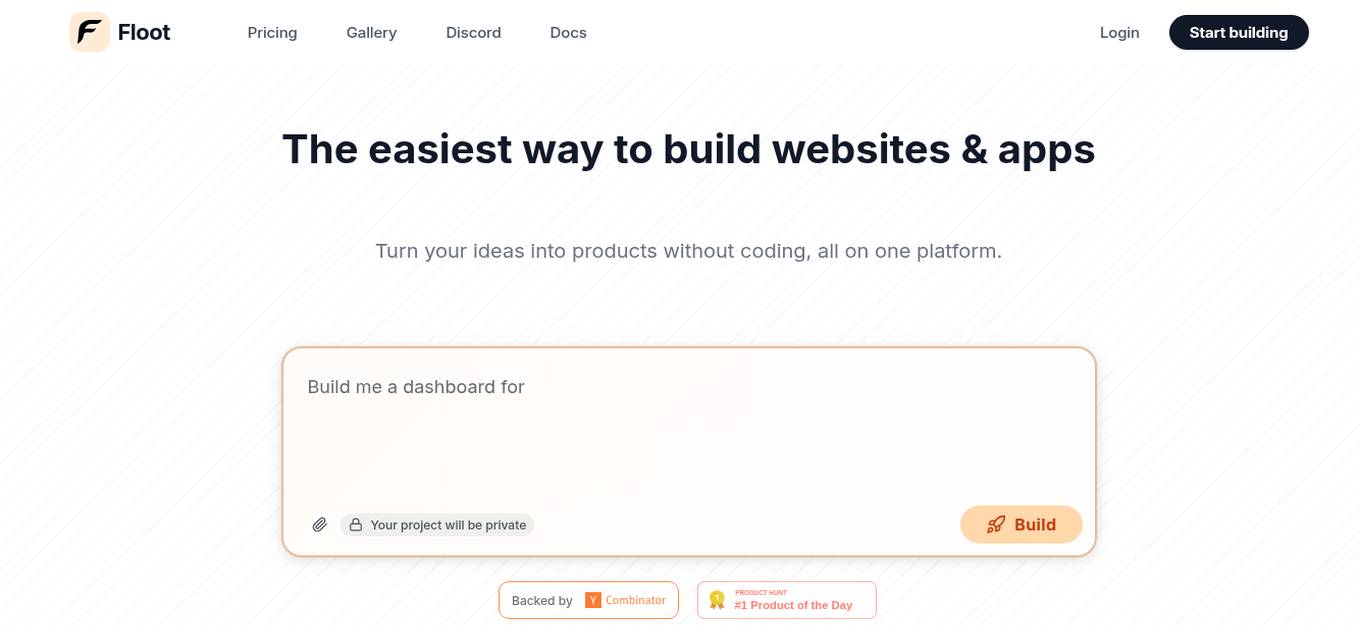1360x626 pixels.
Task: Navigate to Docs
Action: pos(568,33)
